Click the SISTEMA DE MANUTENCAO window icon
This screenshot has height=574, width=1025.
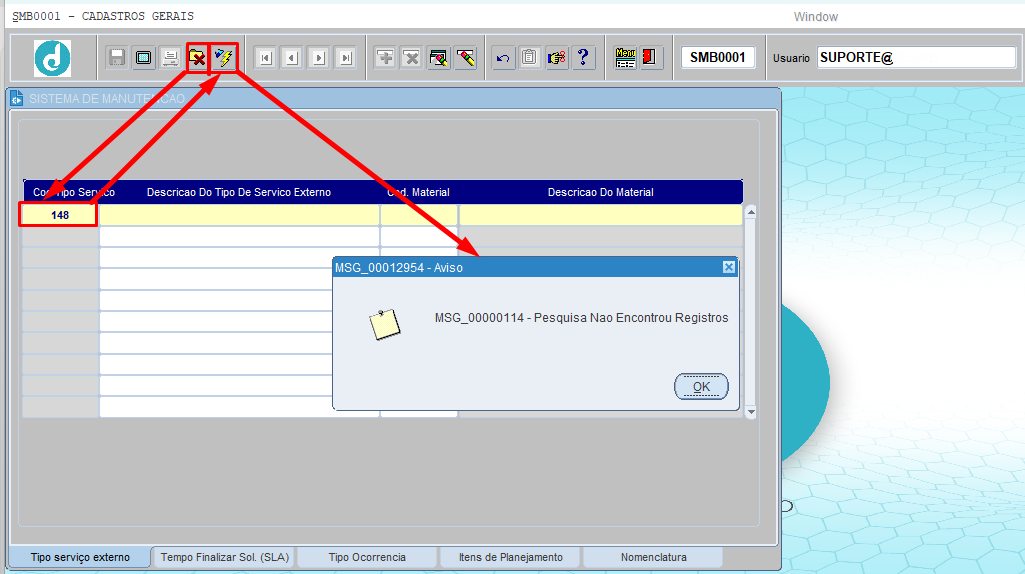17,99
